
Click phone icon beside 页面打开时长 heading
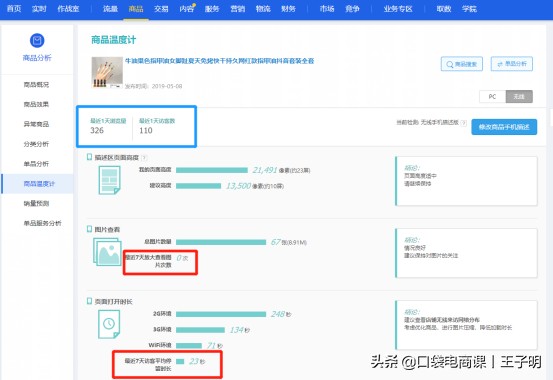(x=90, y=301)
